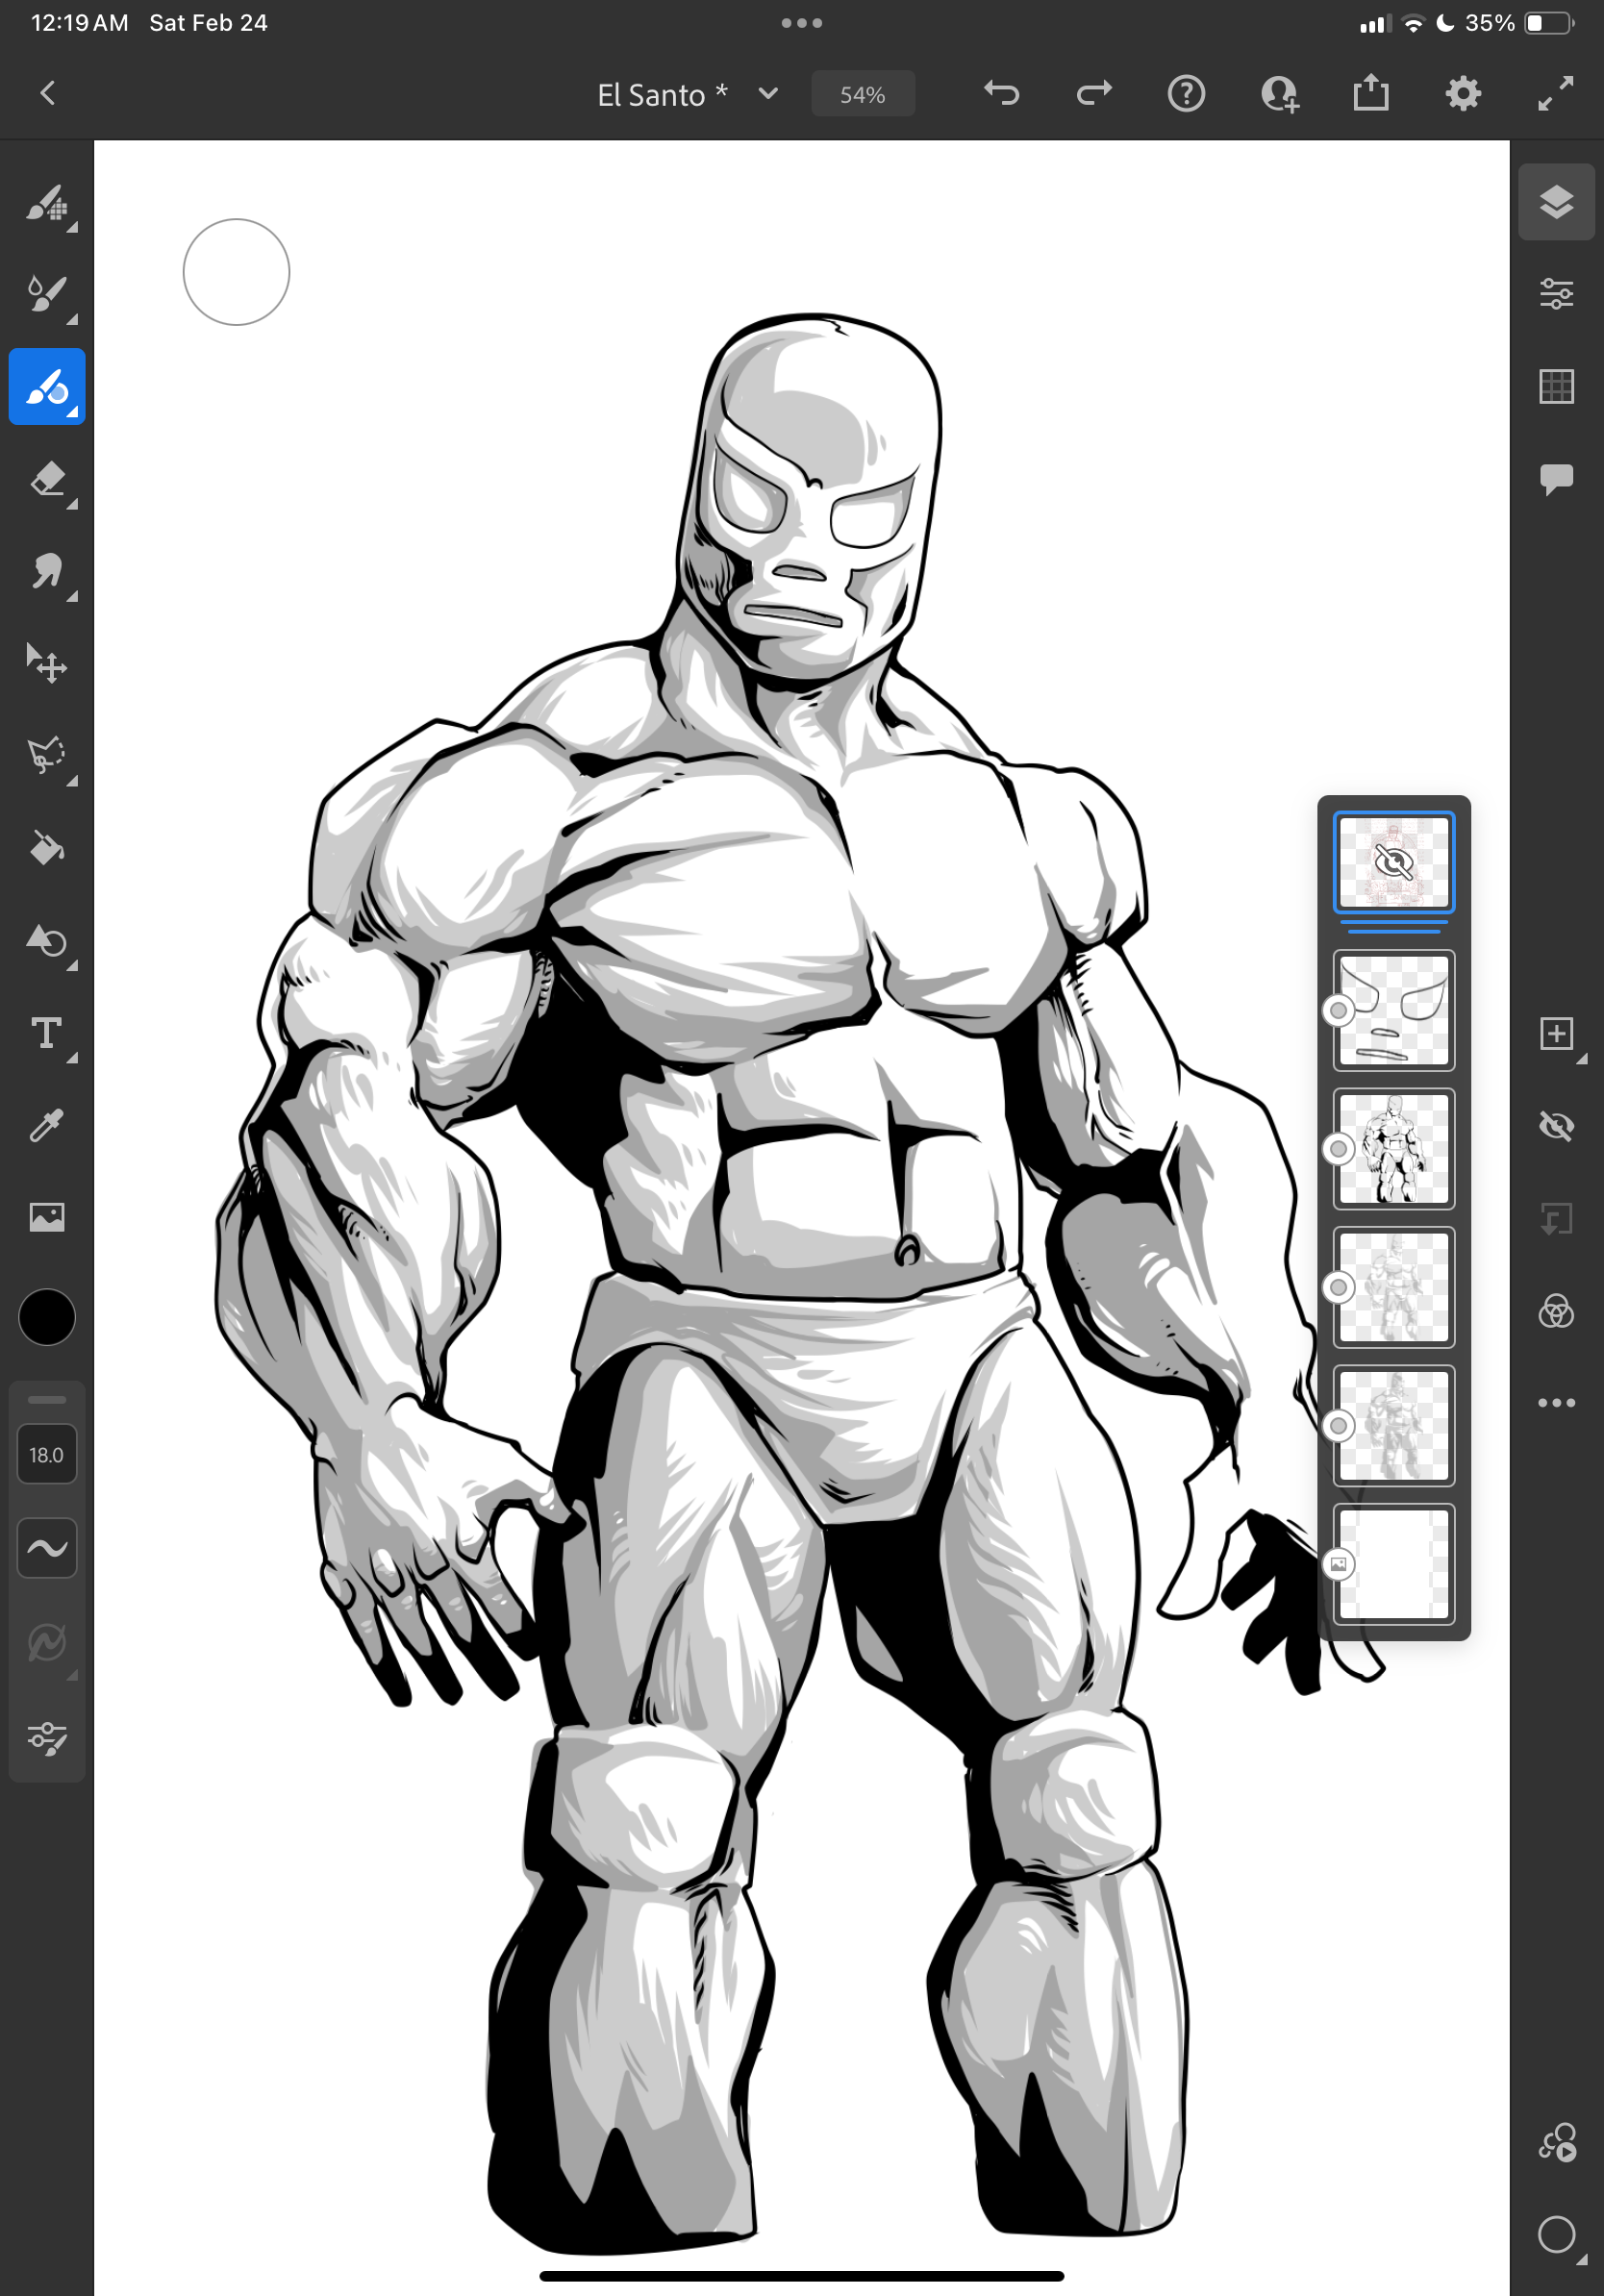Tap the Wi-Fi status icon
Image resolution: width=1604 pixels, height=2296 pixels.
(x=1413, y=23)
